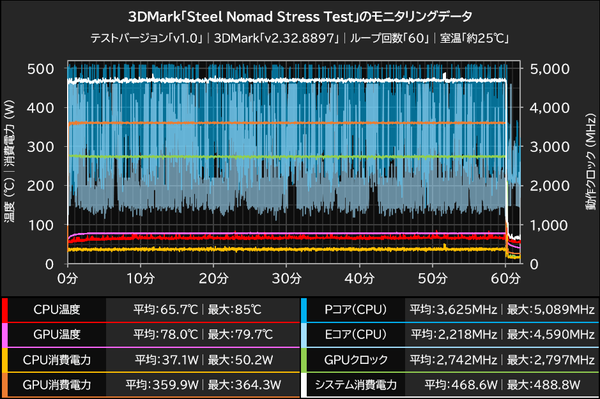
Task: Select the GPUクロック legend label
Action: [x=356, y=360]
